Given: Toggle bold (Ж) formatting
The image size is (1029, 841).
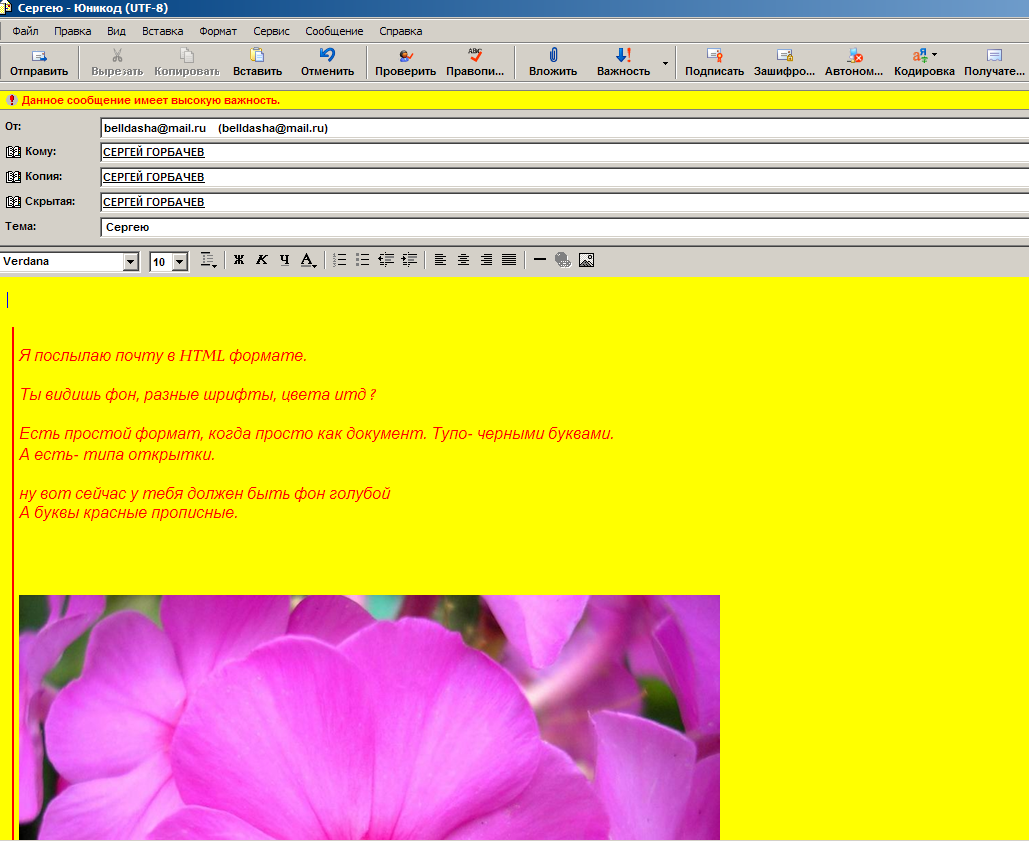Looking at the screenshot, I should pos(239,260).
